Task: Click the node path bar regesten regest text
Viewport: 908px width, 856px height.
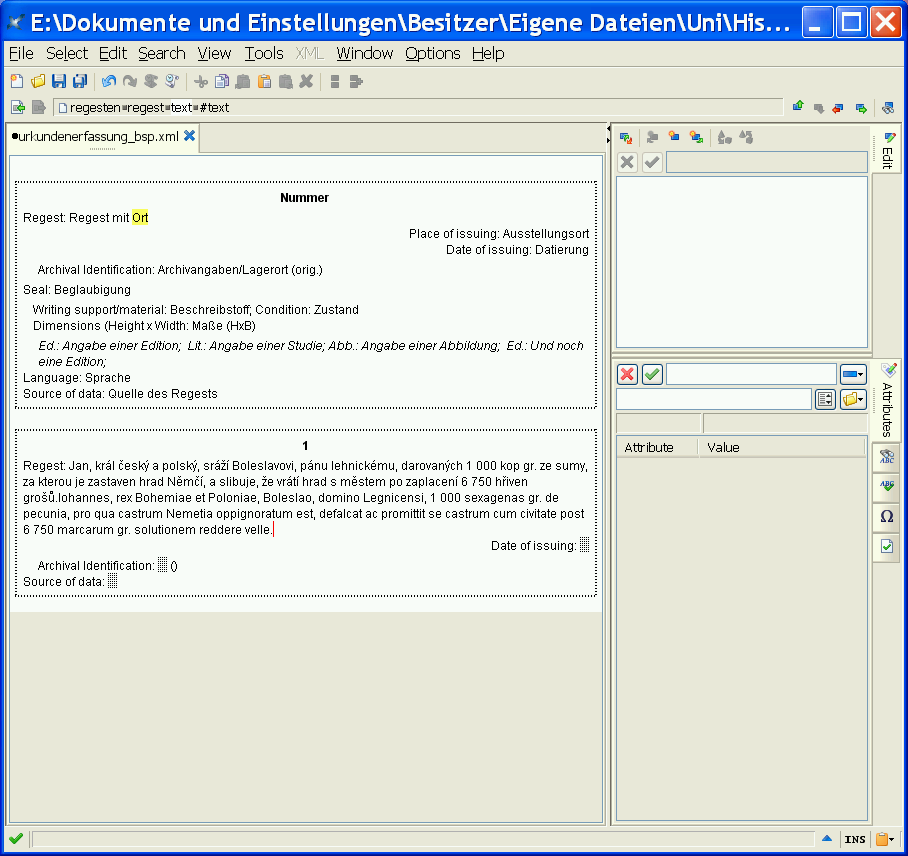Action: (x=418, y=107)
